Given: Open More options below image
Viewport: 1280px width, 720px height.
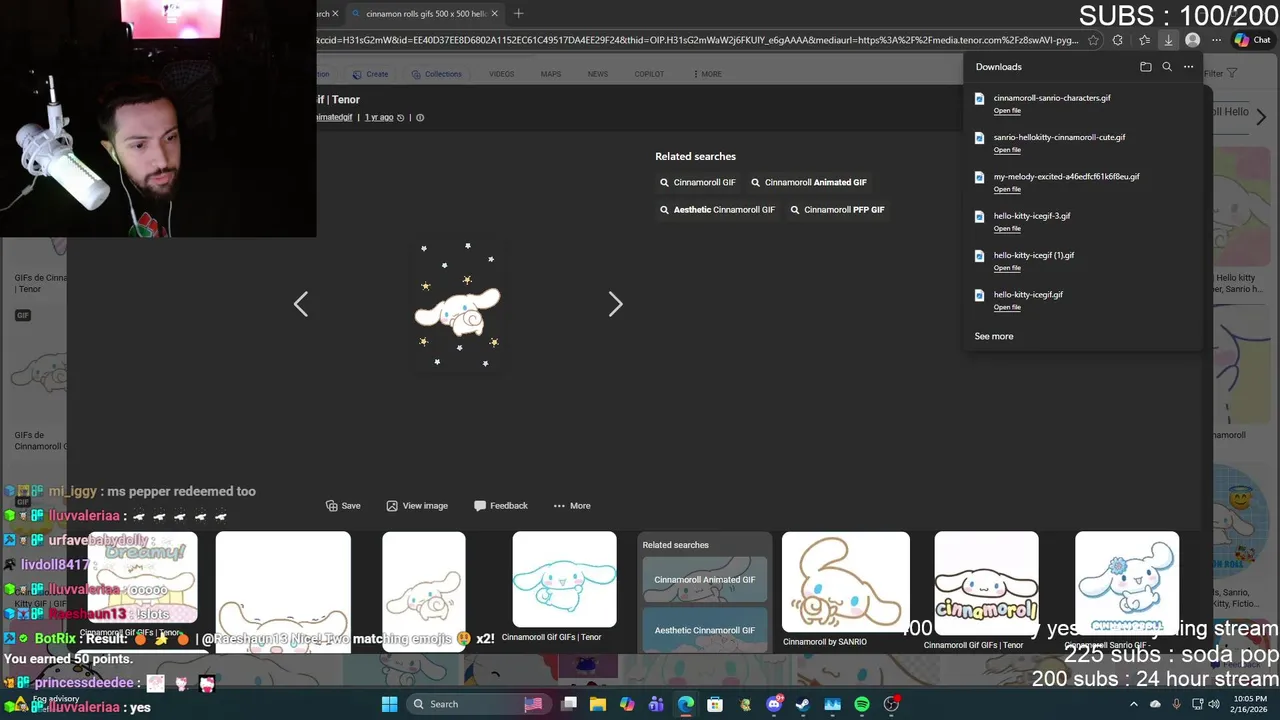Looking at the screenshot, I should pyautogui.click(x=572, y=506).
